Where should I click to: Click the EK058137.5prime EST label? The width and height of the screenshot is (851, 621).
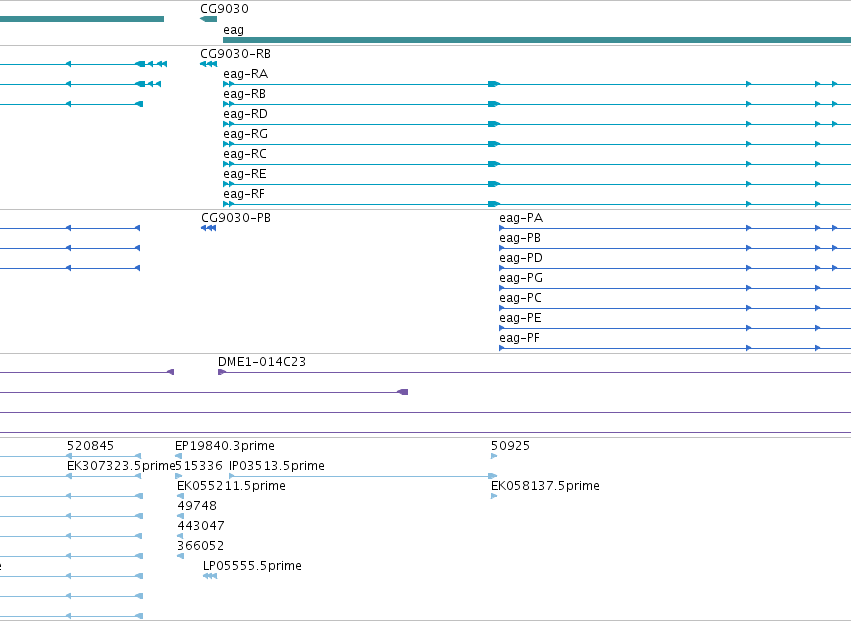coord(545,486)
